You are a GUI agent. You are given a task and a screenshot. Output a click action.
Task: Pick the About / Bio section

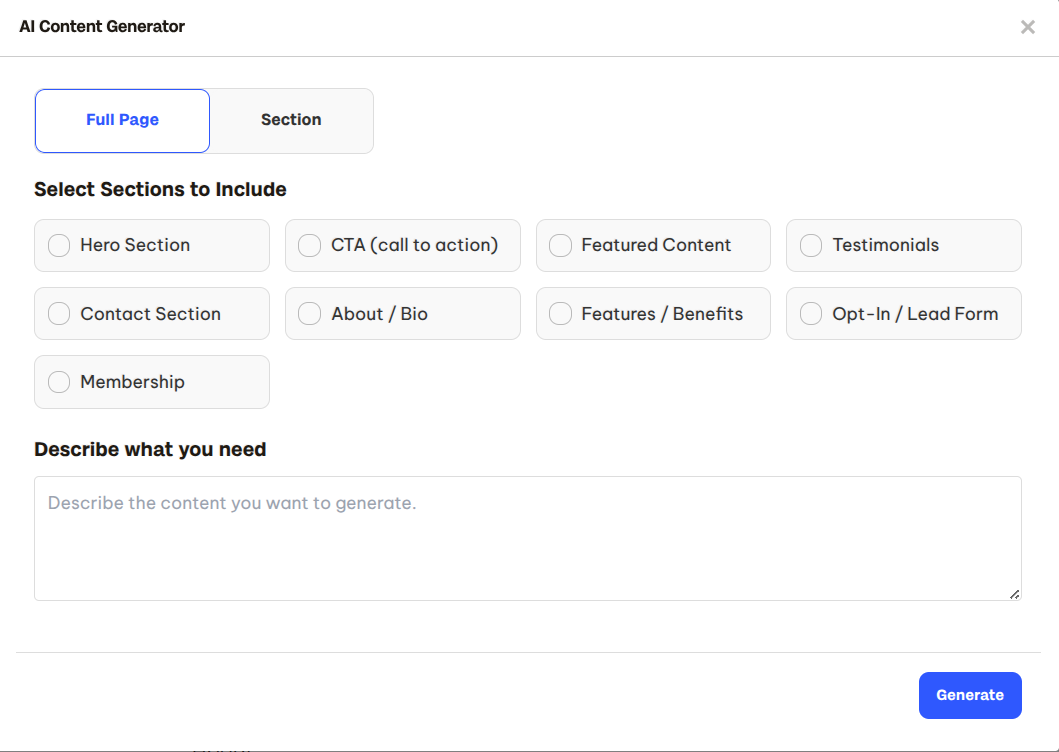click(x=310, y=314)
